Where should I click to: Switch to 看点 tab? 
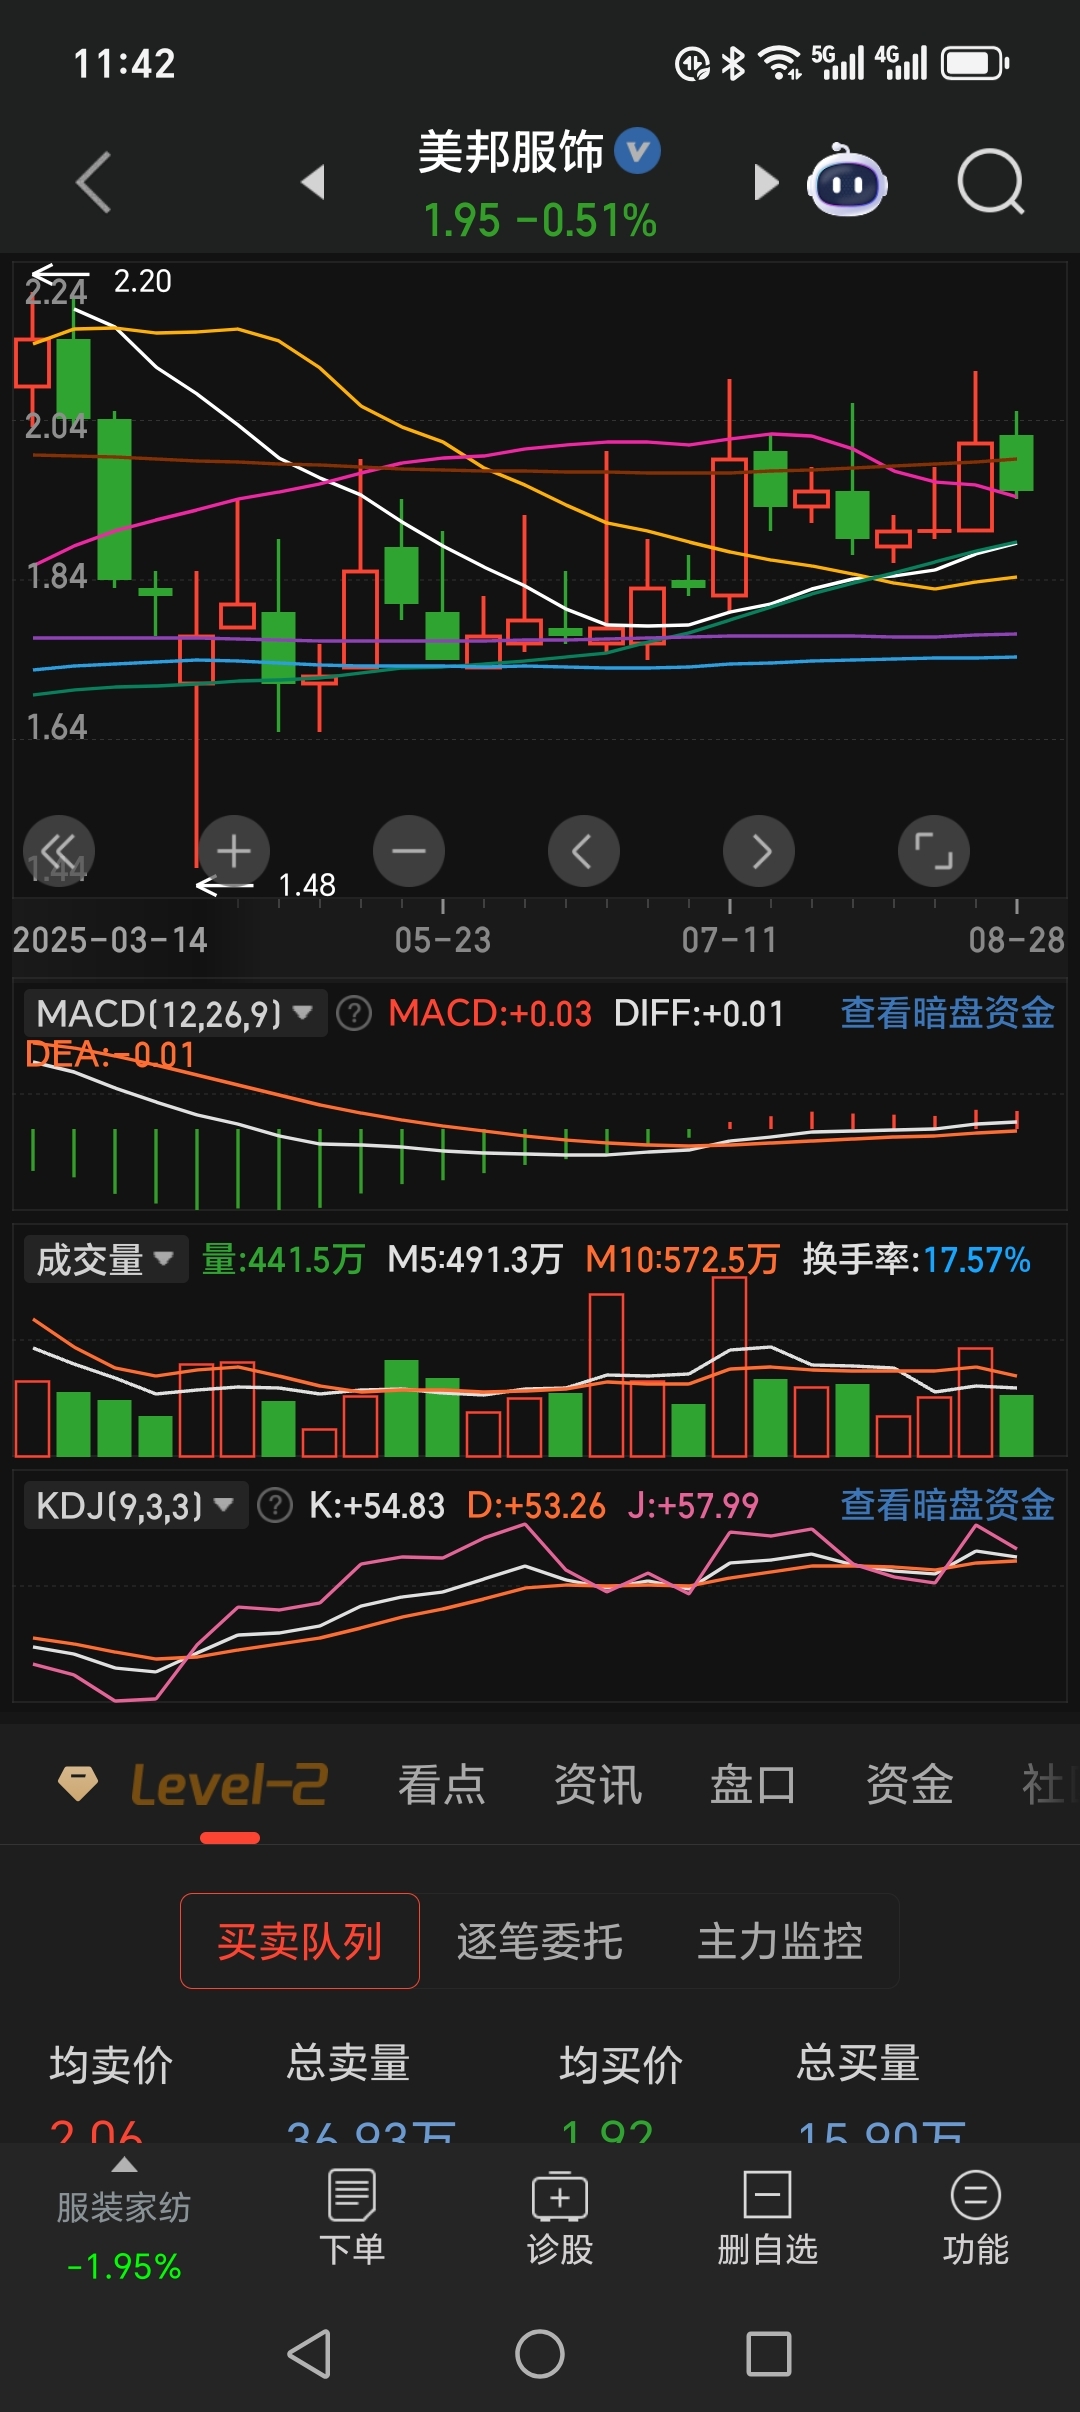tap(441, 1785)
